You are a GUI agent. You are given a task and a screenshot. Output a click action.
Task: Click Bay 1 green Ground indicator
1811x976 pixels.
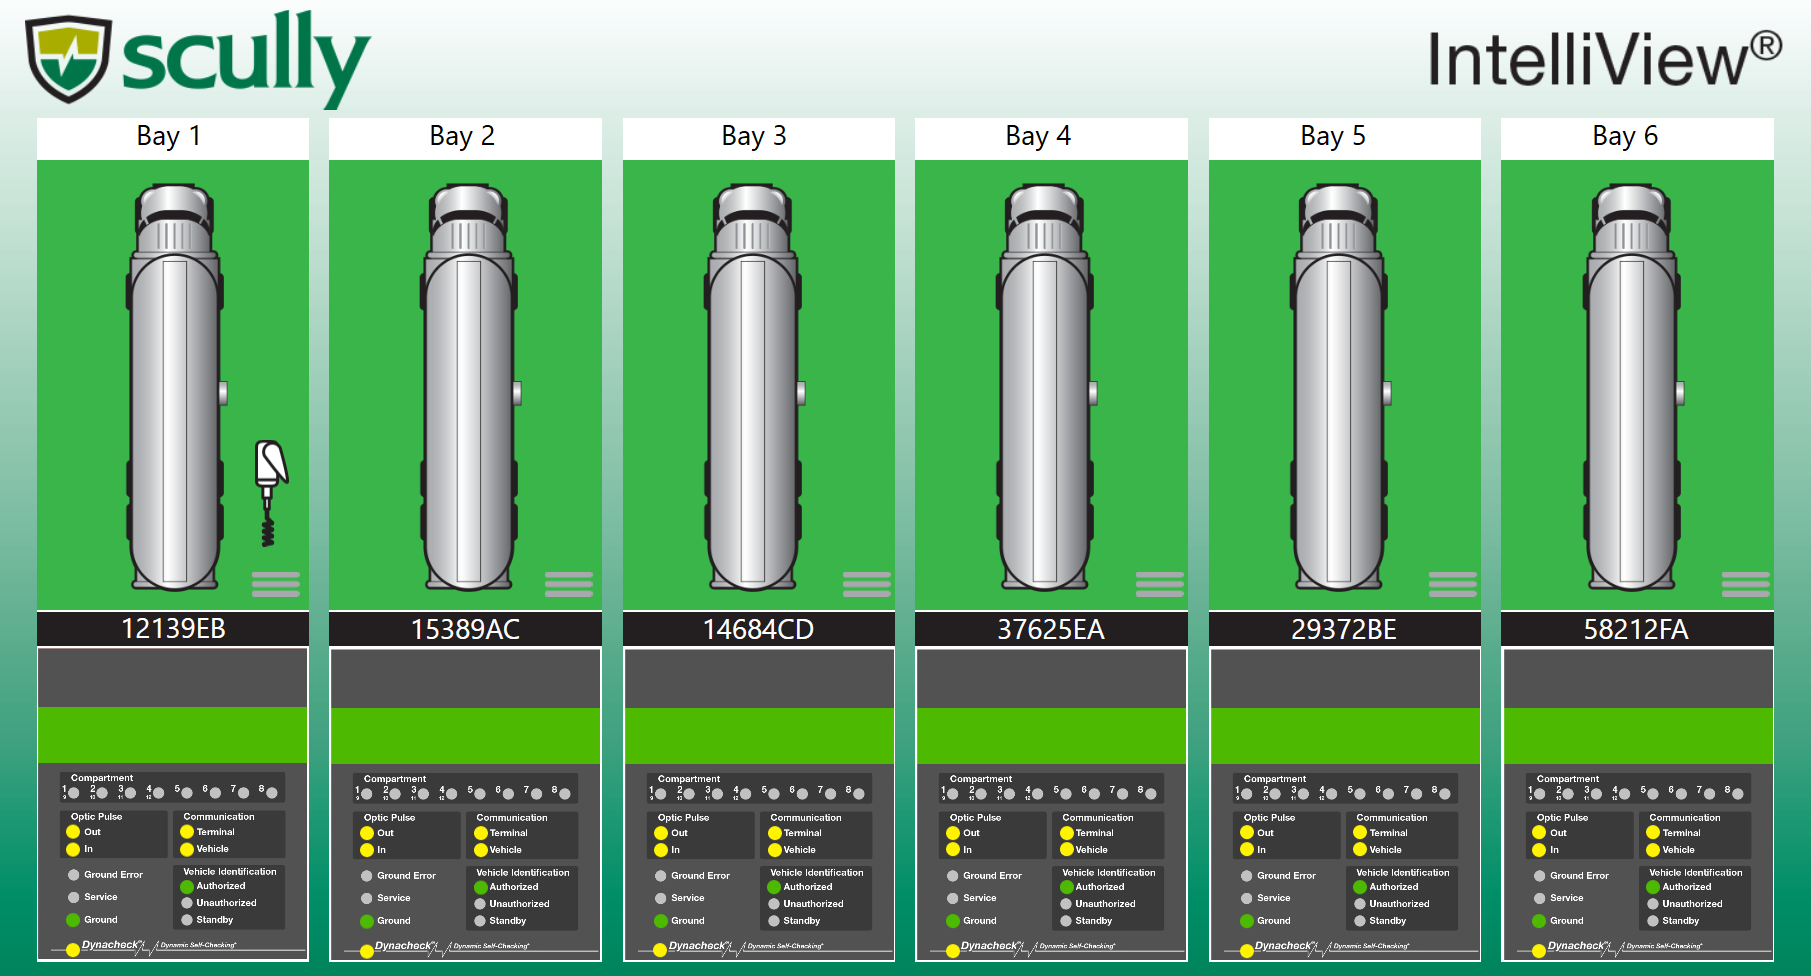(x=73, y=920)
